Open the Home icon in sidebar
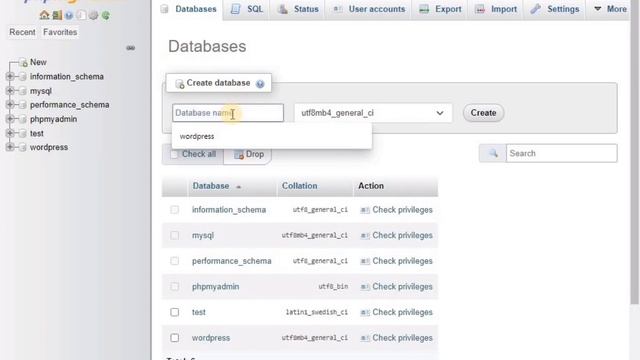The height and width of the screenshot is (360, 640). tap(44, 16)
